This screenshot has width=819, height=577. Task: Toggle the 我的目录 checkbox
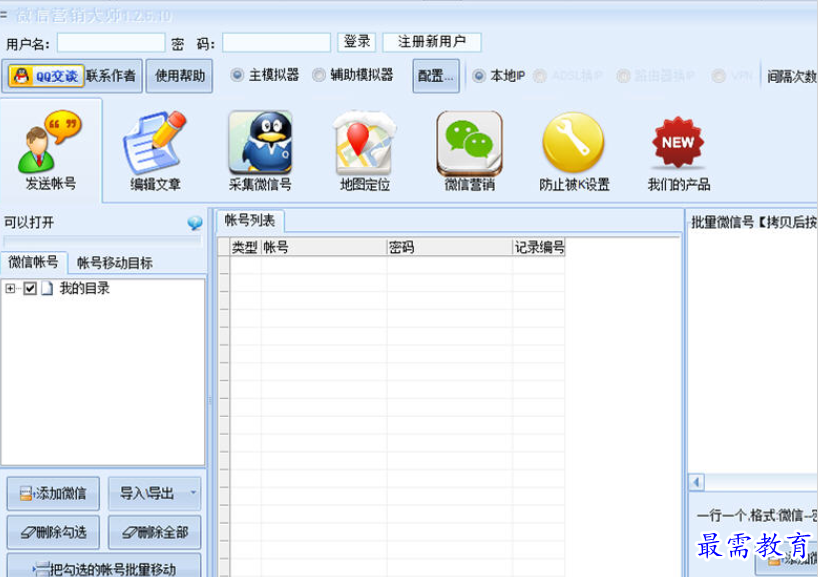[30, 288]
